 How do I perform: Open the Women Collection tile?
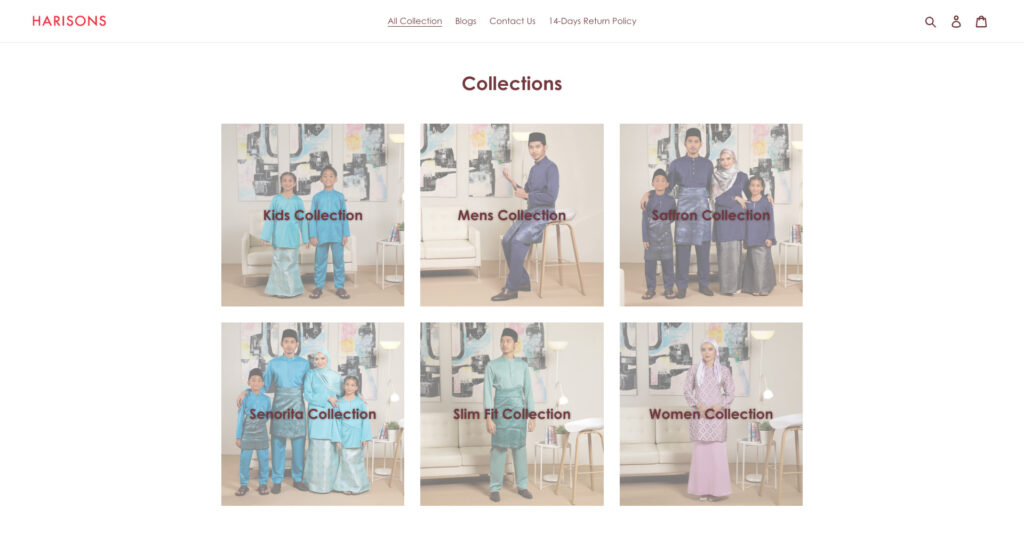pyautogui.click(x=711, y=414)
